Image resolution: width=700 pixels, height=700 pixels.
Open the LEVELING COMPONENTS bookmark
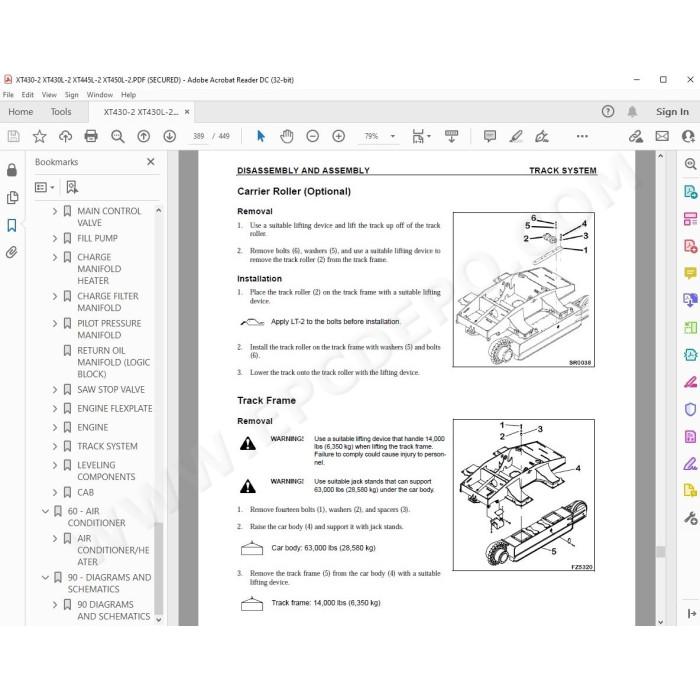(x=106, y=471)
